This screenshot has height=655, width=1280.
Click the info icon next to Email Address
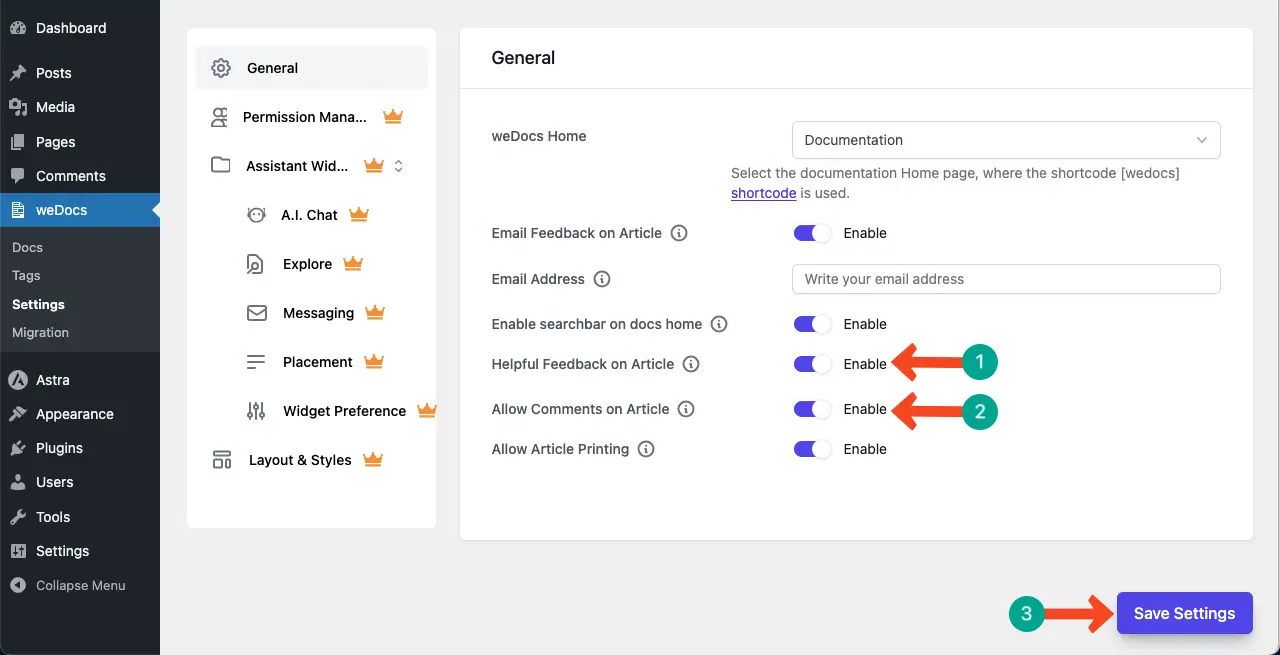(x=602, y=279)
